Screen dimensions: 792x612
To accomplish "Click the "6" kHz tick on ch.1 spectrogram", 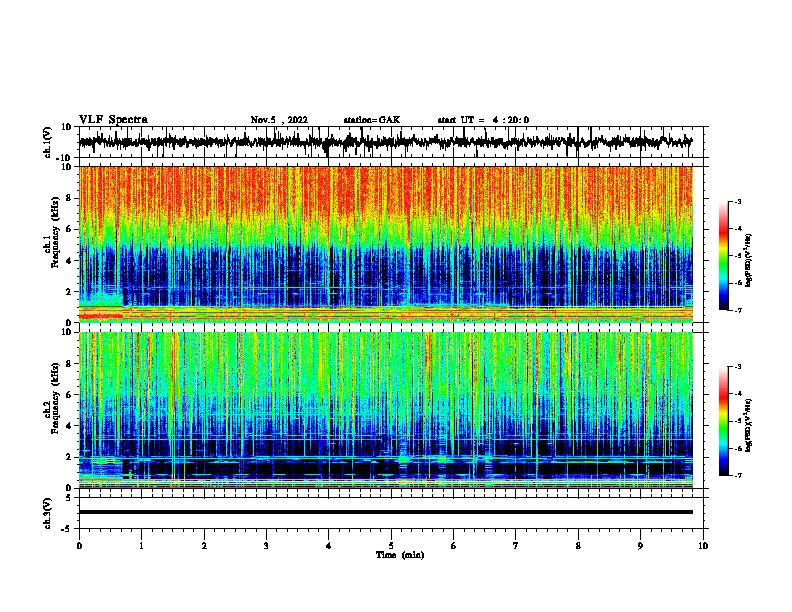I will click(x=69, y=230).
